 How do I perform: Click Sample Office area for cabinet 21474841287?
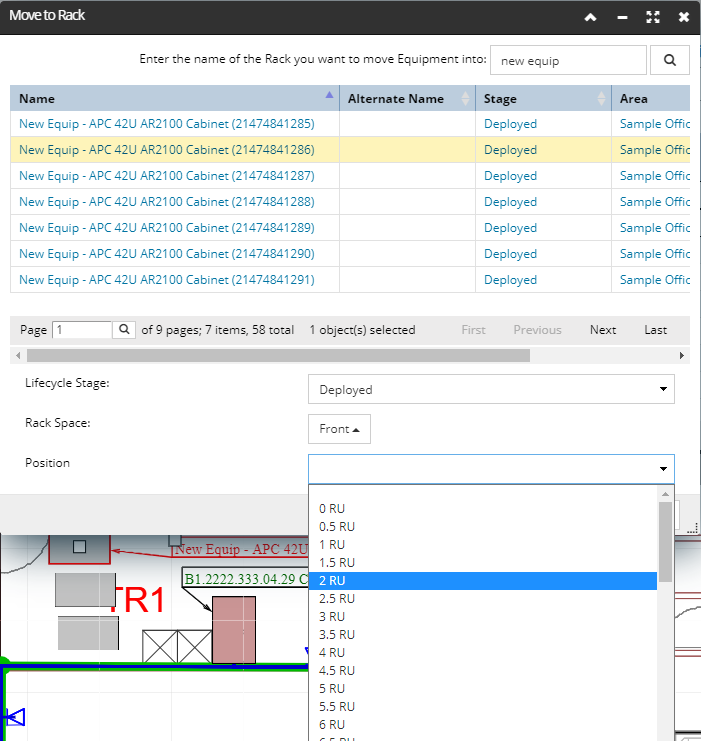pos(655,176)
